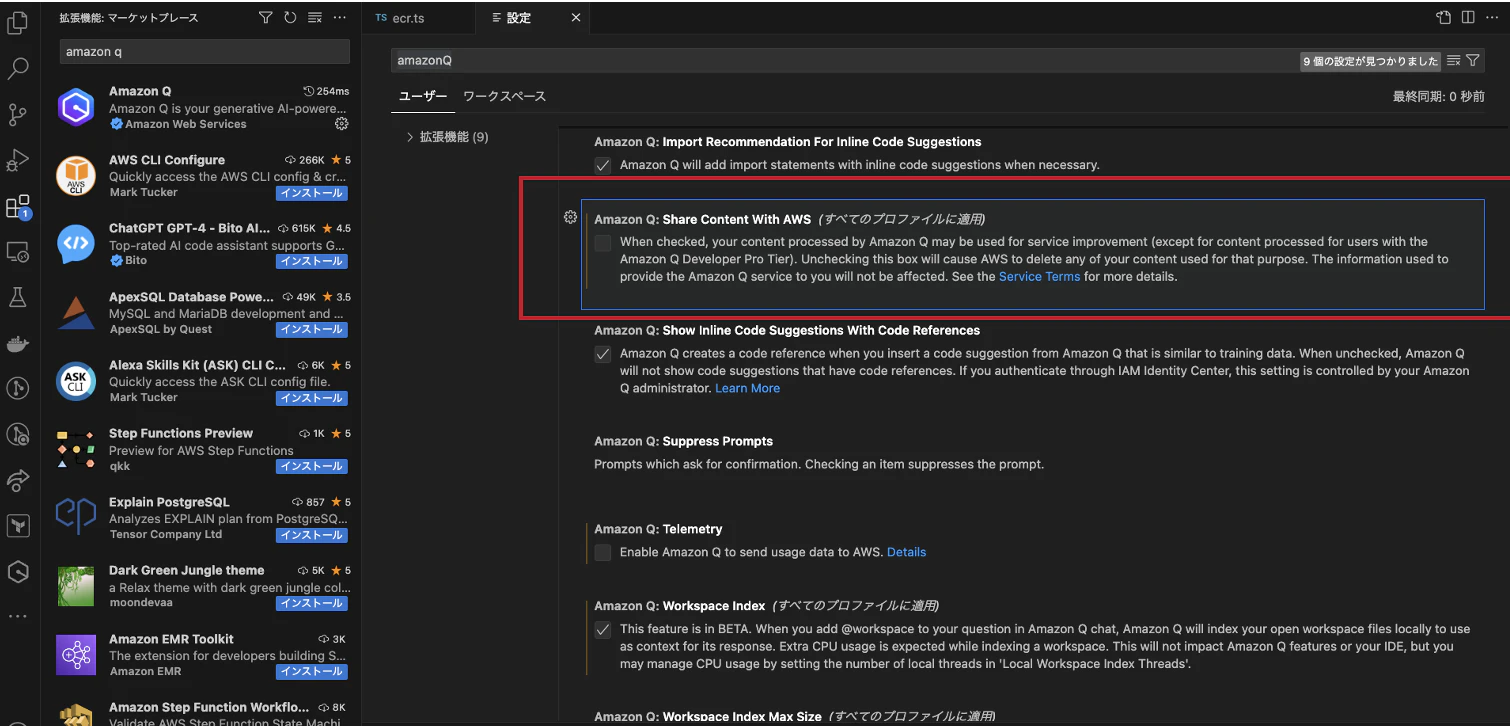1510x726 pixels.
Task: Open the Remote Explorer view
Action: 18,251
